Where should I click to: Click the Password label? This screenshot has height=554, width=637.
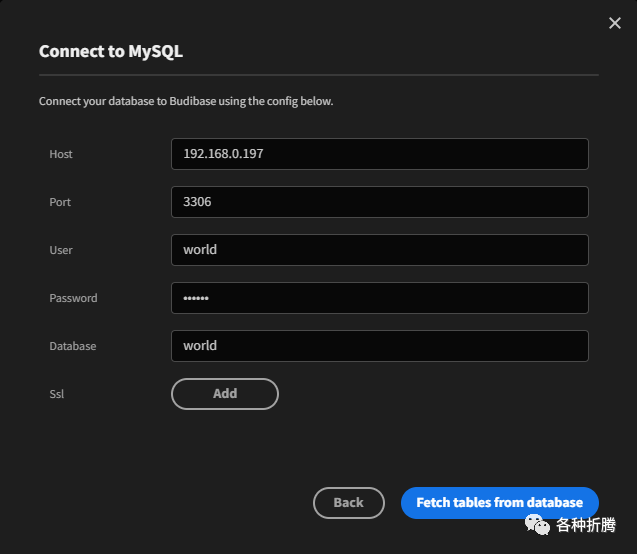coord(74,298)
